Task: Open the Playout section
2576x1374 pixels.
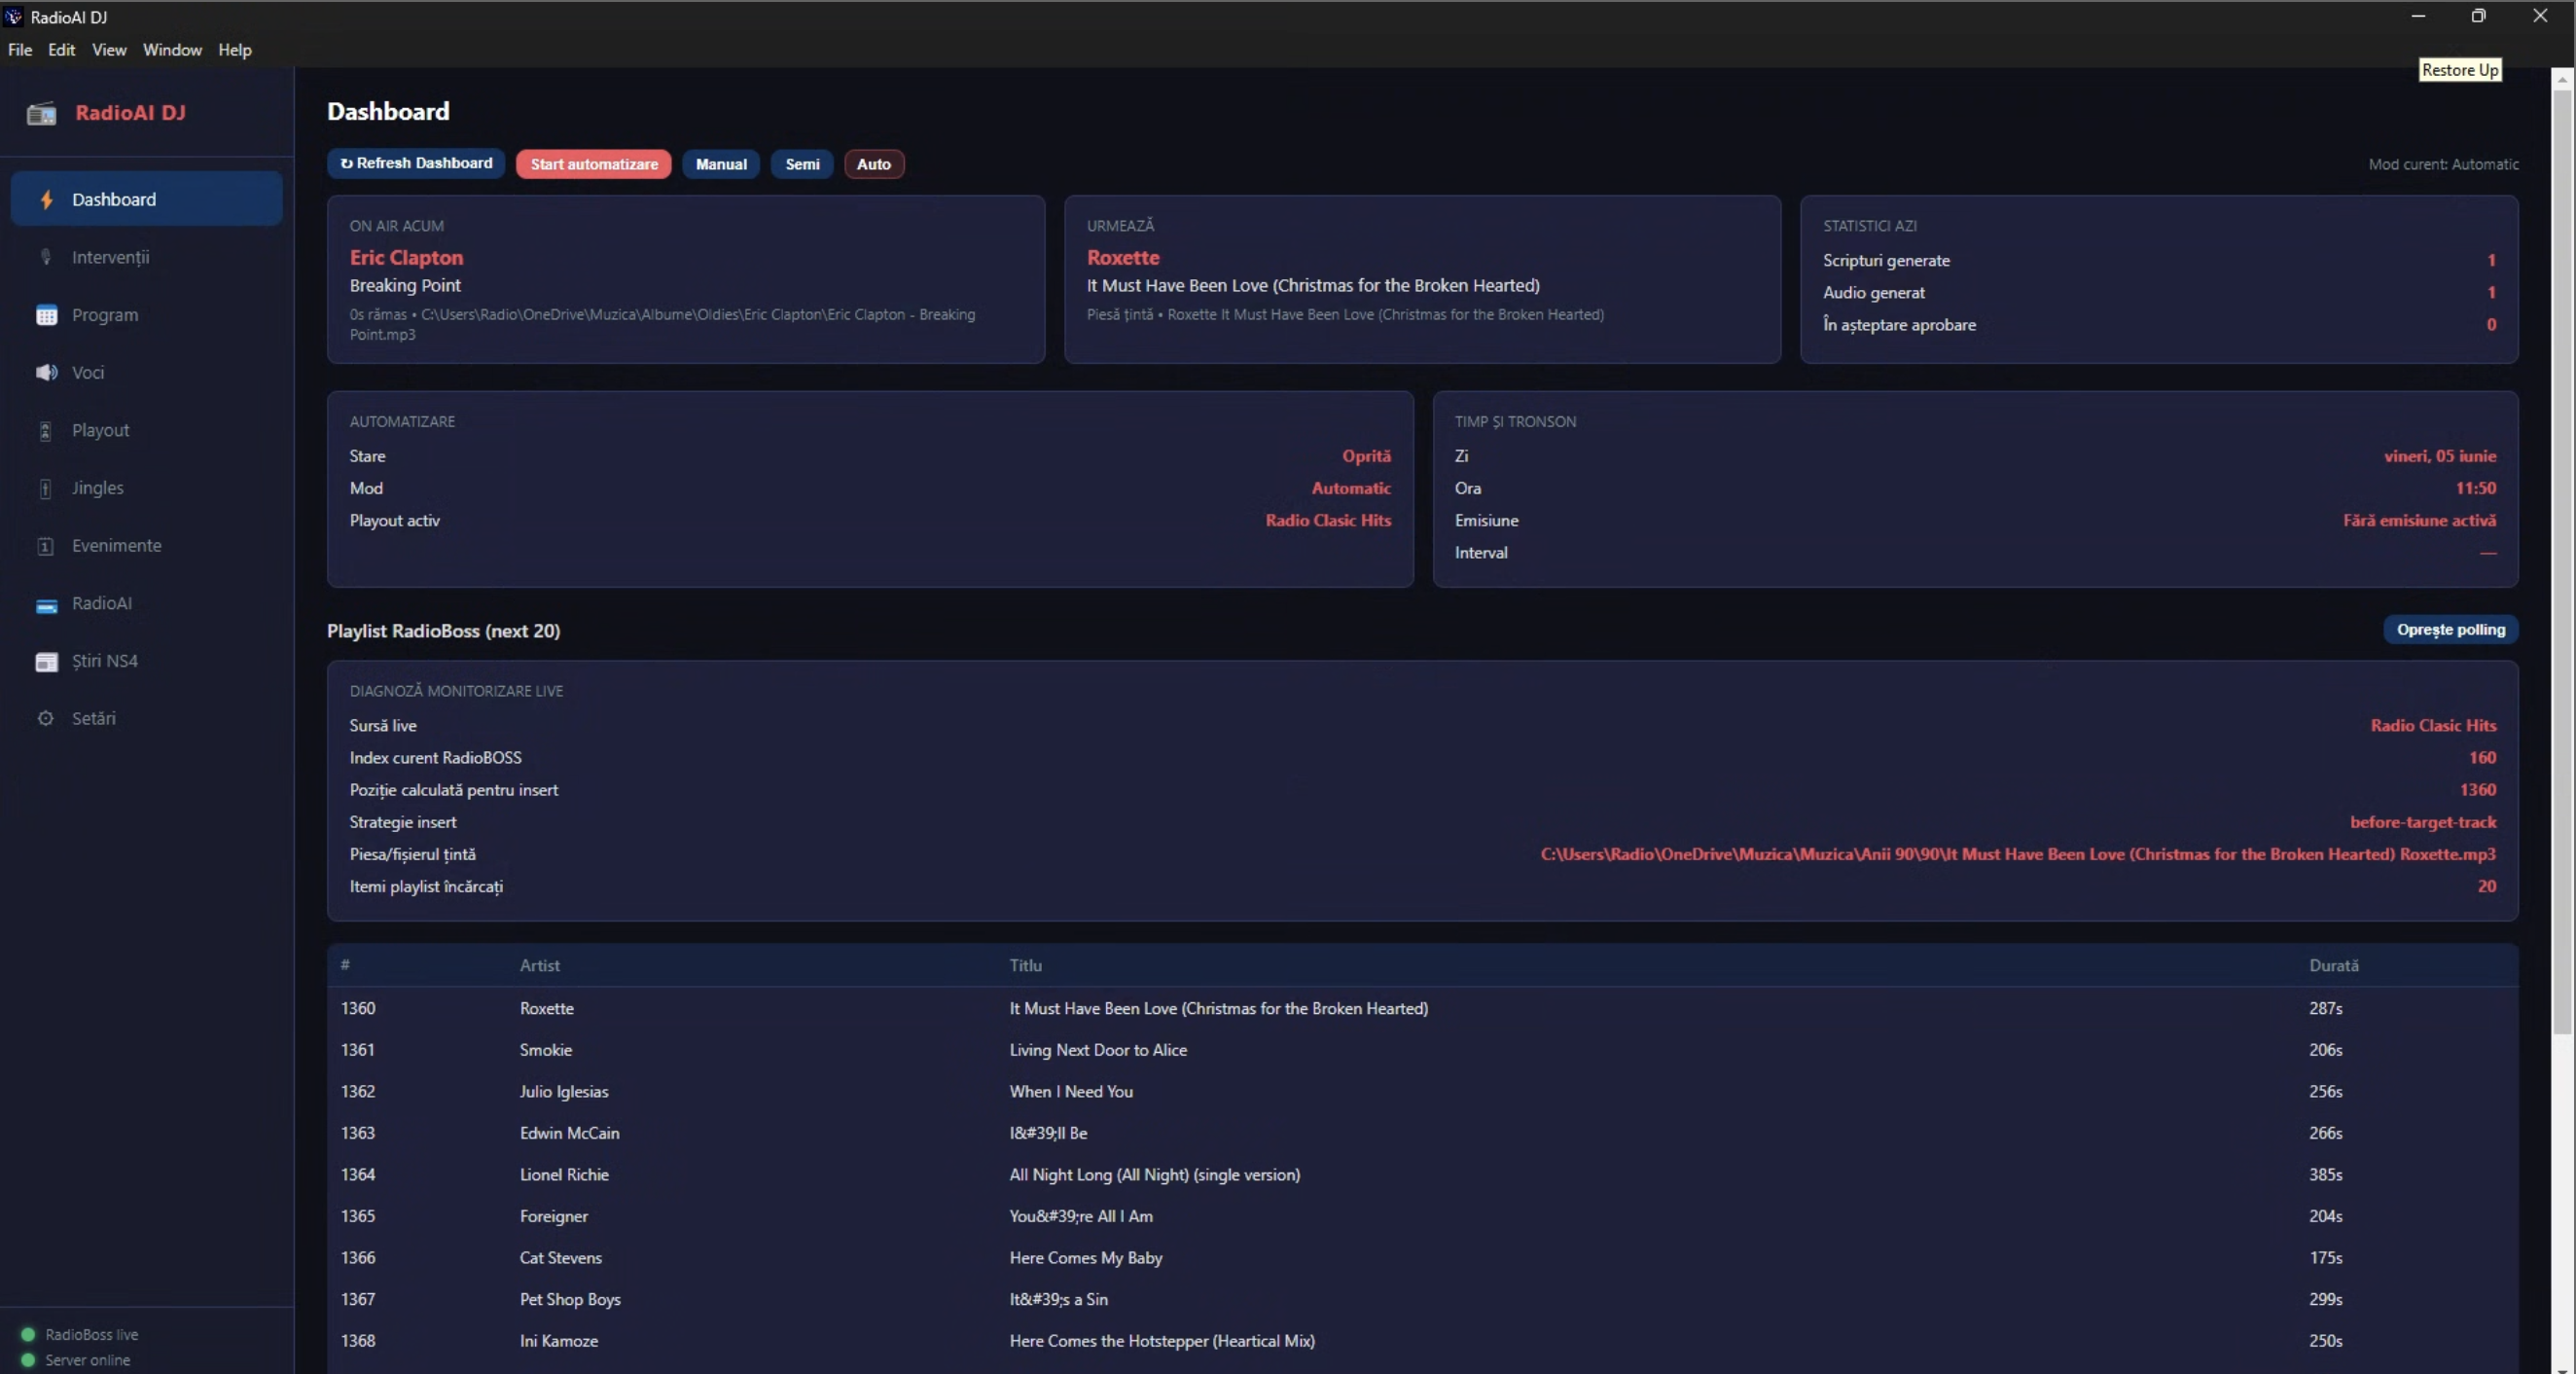Action: tap(147, 430)
